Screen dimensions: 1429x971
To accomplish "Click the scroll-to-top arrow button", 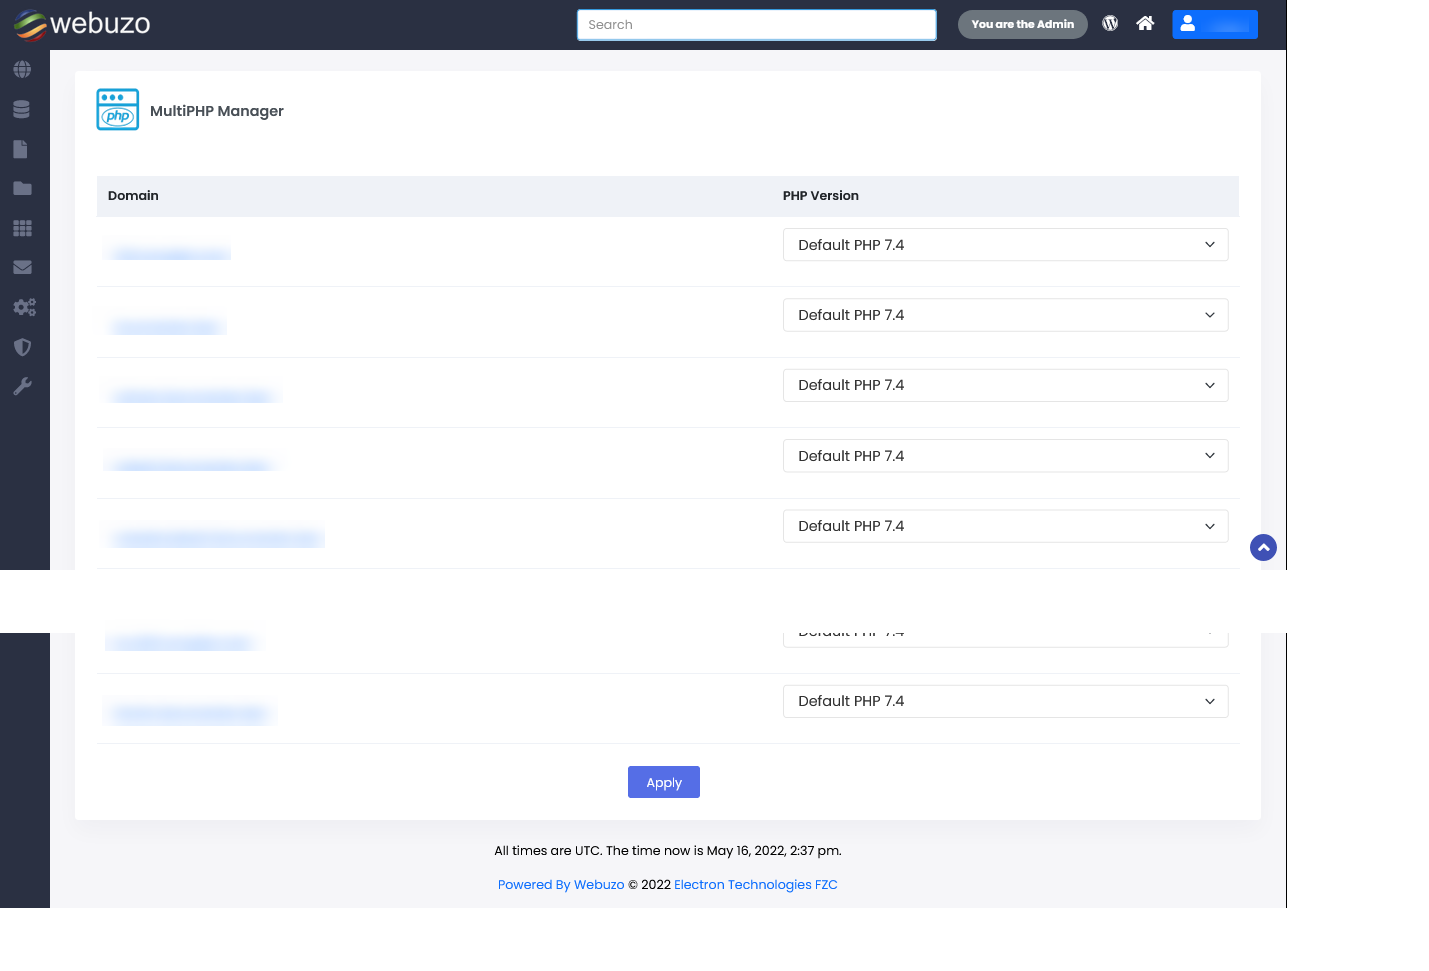I will click(1263, 548).
